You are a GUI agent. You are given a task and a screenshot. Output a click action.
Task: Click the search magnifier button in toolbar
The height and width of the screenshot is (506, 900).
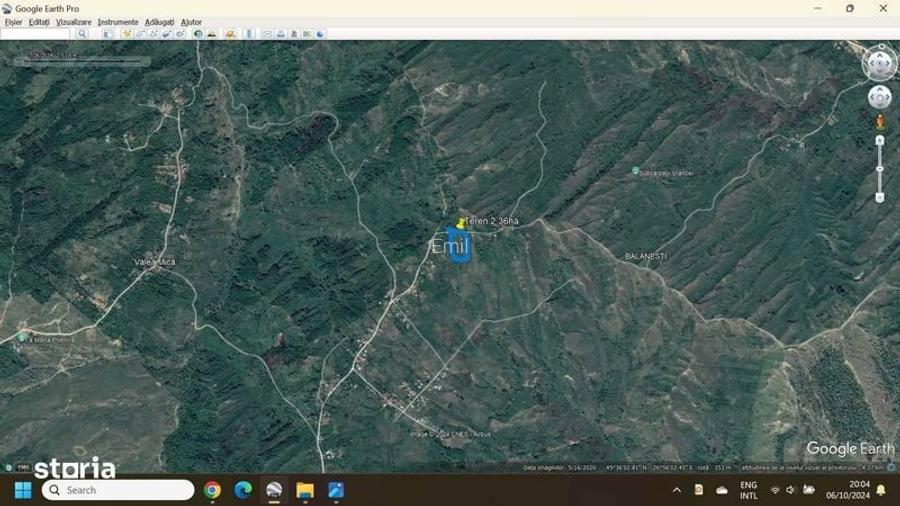click(x=82, y=33)
